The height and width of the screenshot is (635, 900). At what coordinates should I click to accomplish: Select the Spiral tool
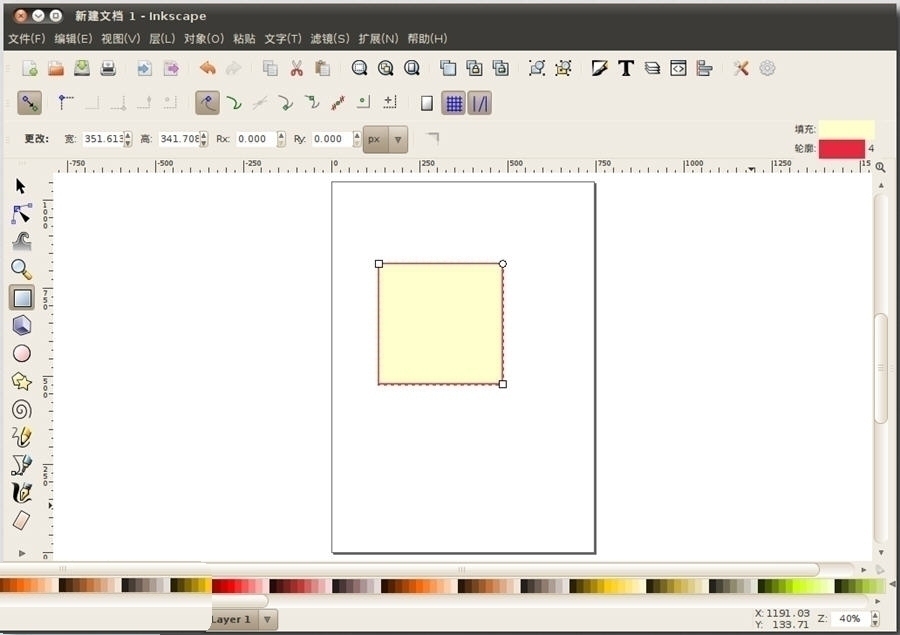point(21,408)
